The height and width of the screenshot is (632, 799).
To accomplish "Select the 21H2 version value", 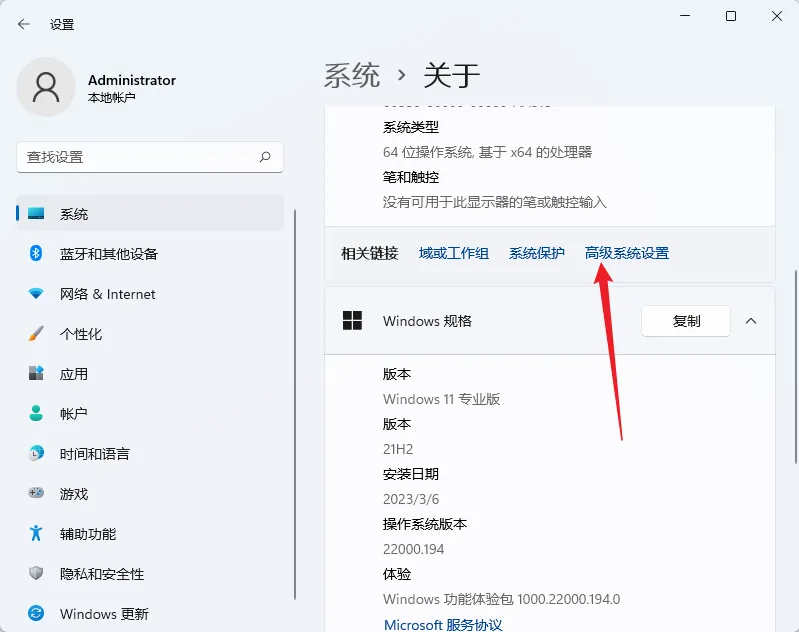I will (x=398, y=449).
